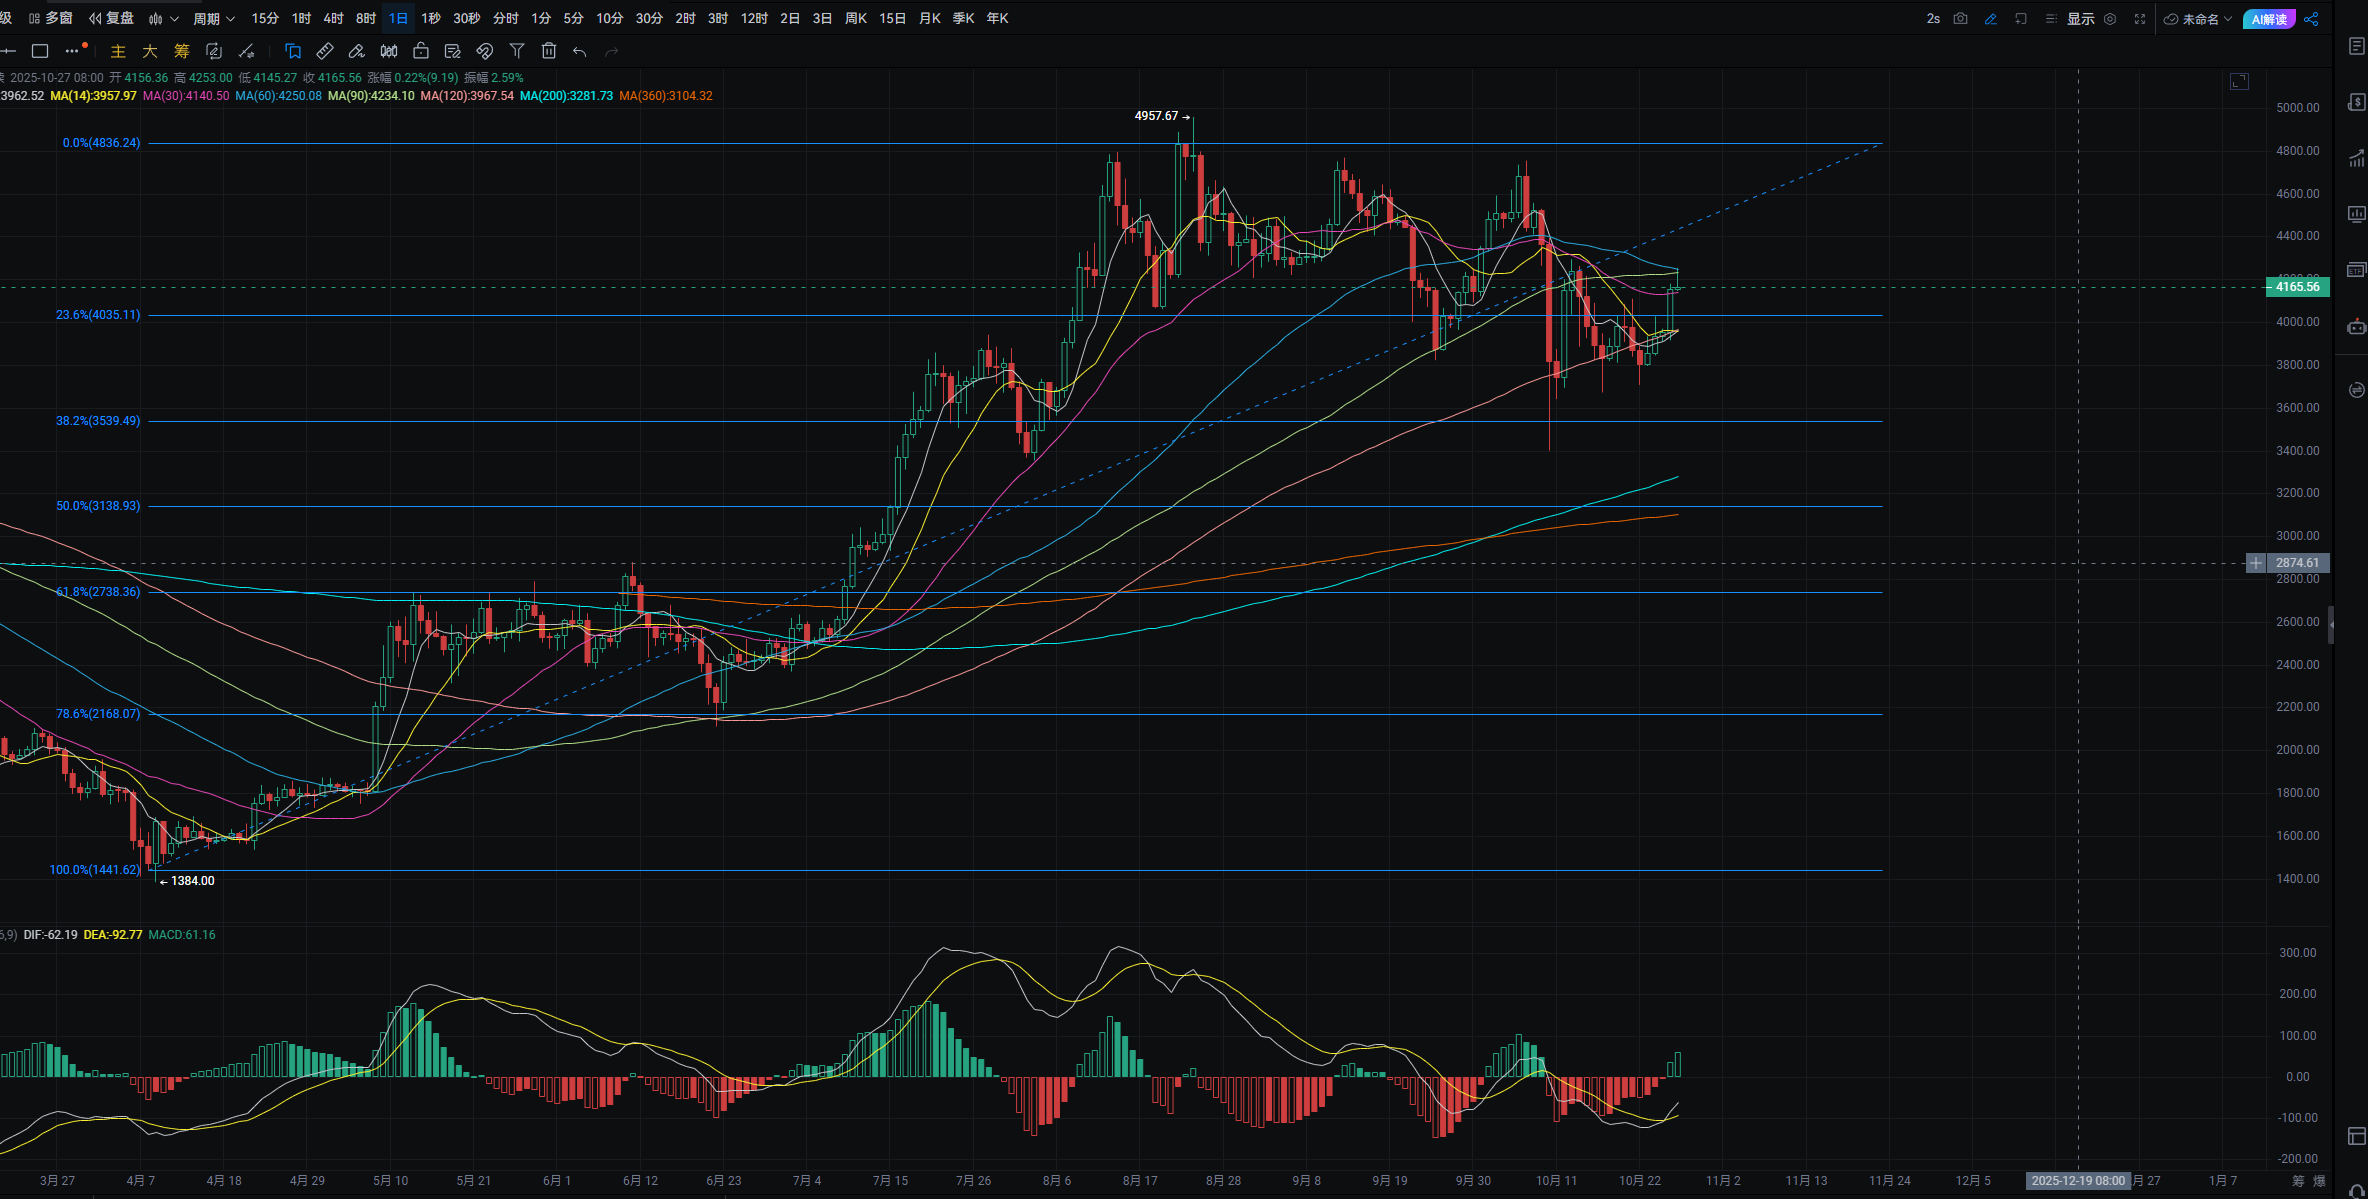
Task: Click the share icon at top right
Action: (x=2311, y=19)
